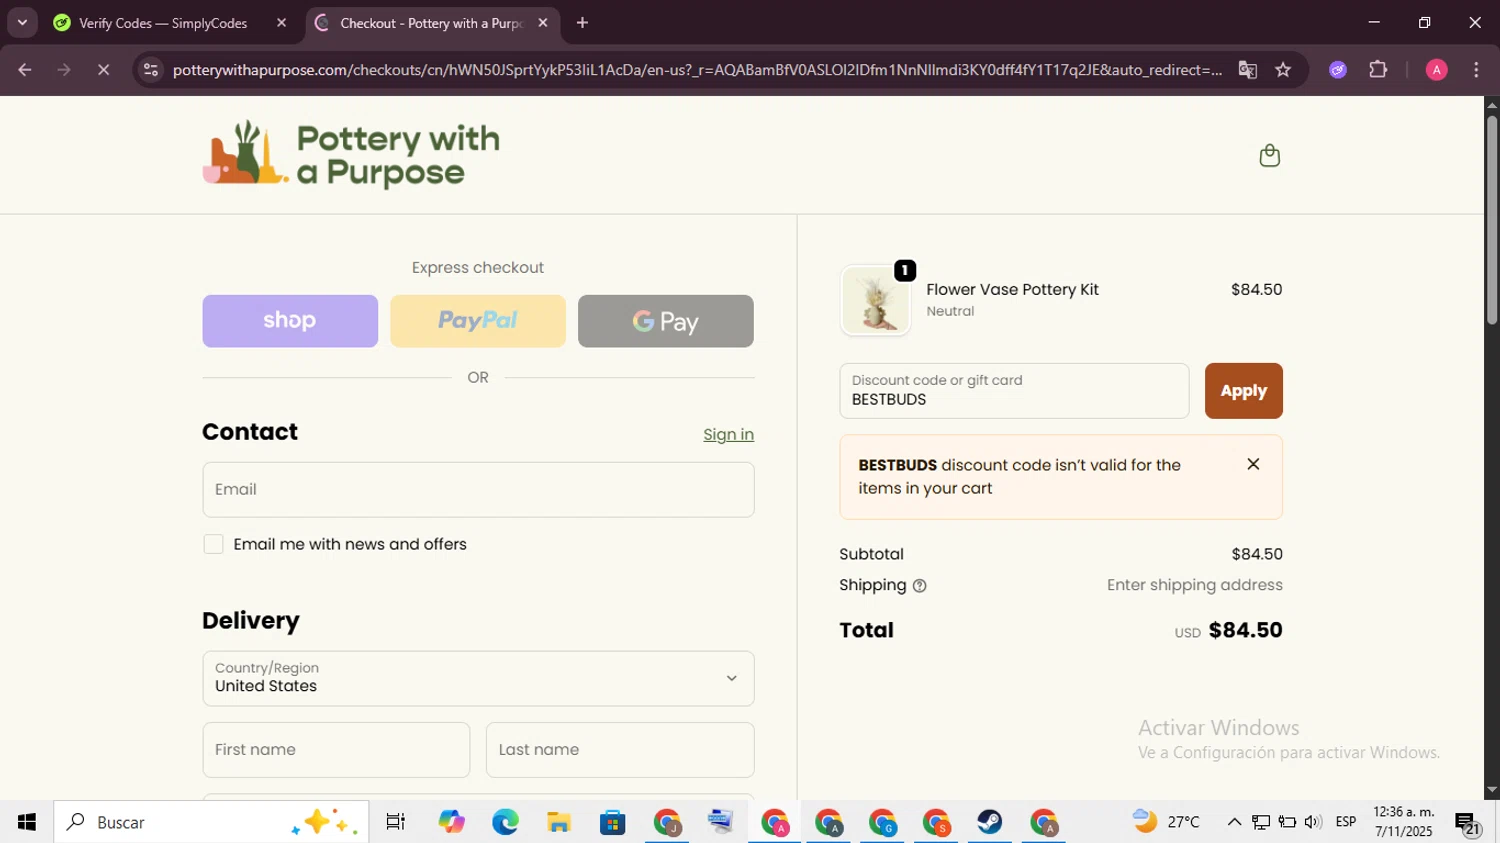Open Microsoft Store from the taskbar
The width and height of the screenshot is (1500, 843).
click(x=612, y=822)
